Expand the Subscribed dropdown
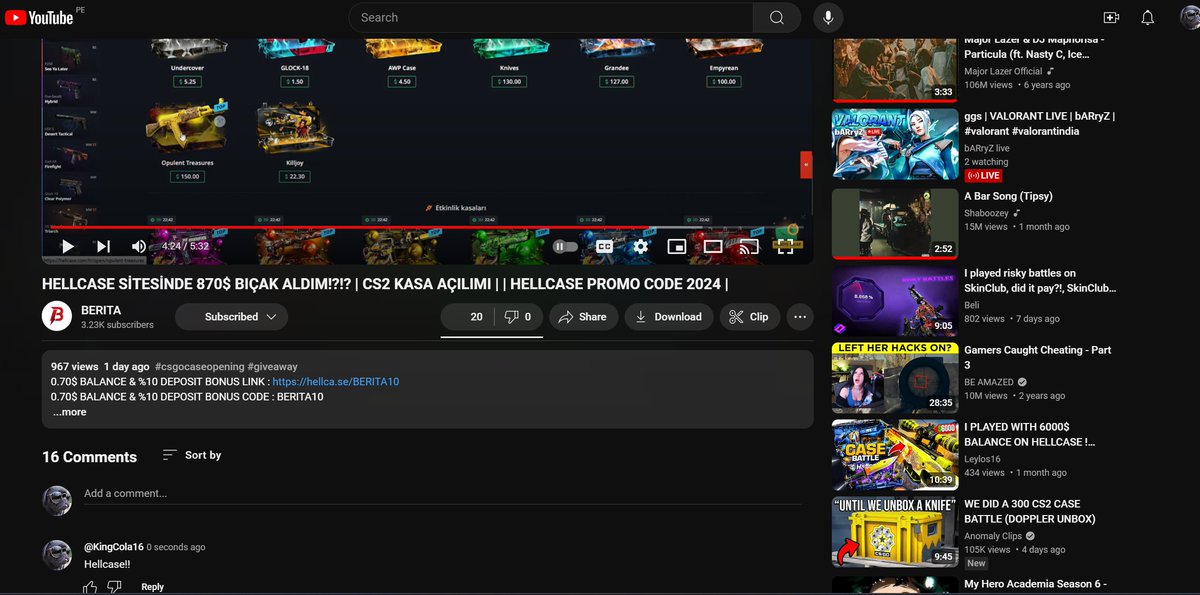 [231, 317]
